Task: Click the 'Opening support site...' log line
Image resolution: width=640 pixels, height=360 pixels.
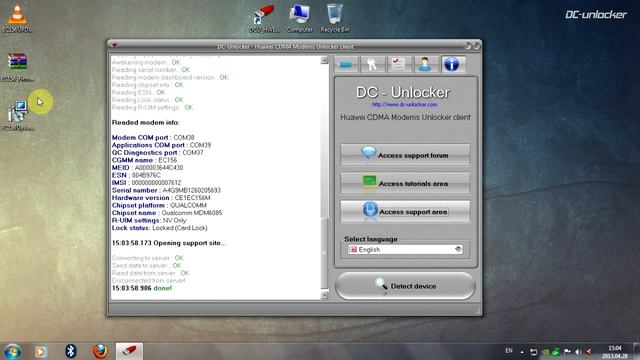Action: (x=169, y=243)
